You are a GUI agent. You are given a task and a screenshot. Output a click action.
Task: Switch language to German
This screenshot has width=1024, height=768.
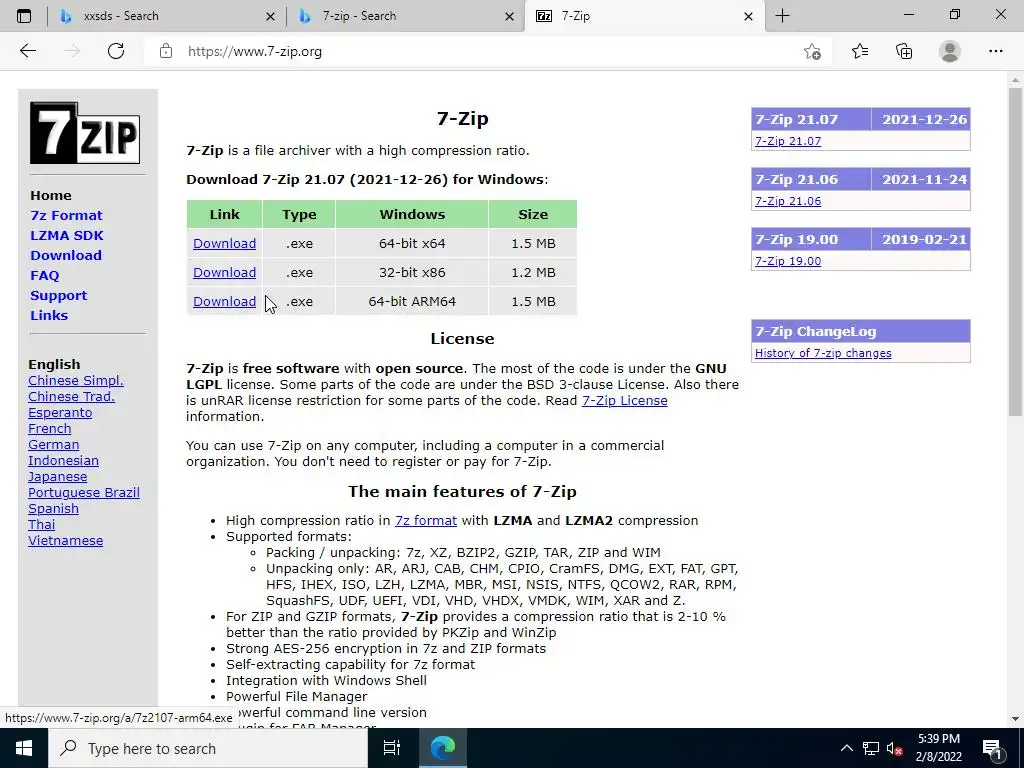tap(54, 445)
